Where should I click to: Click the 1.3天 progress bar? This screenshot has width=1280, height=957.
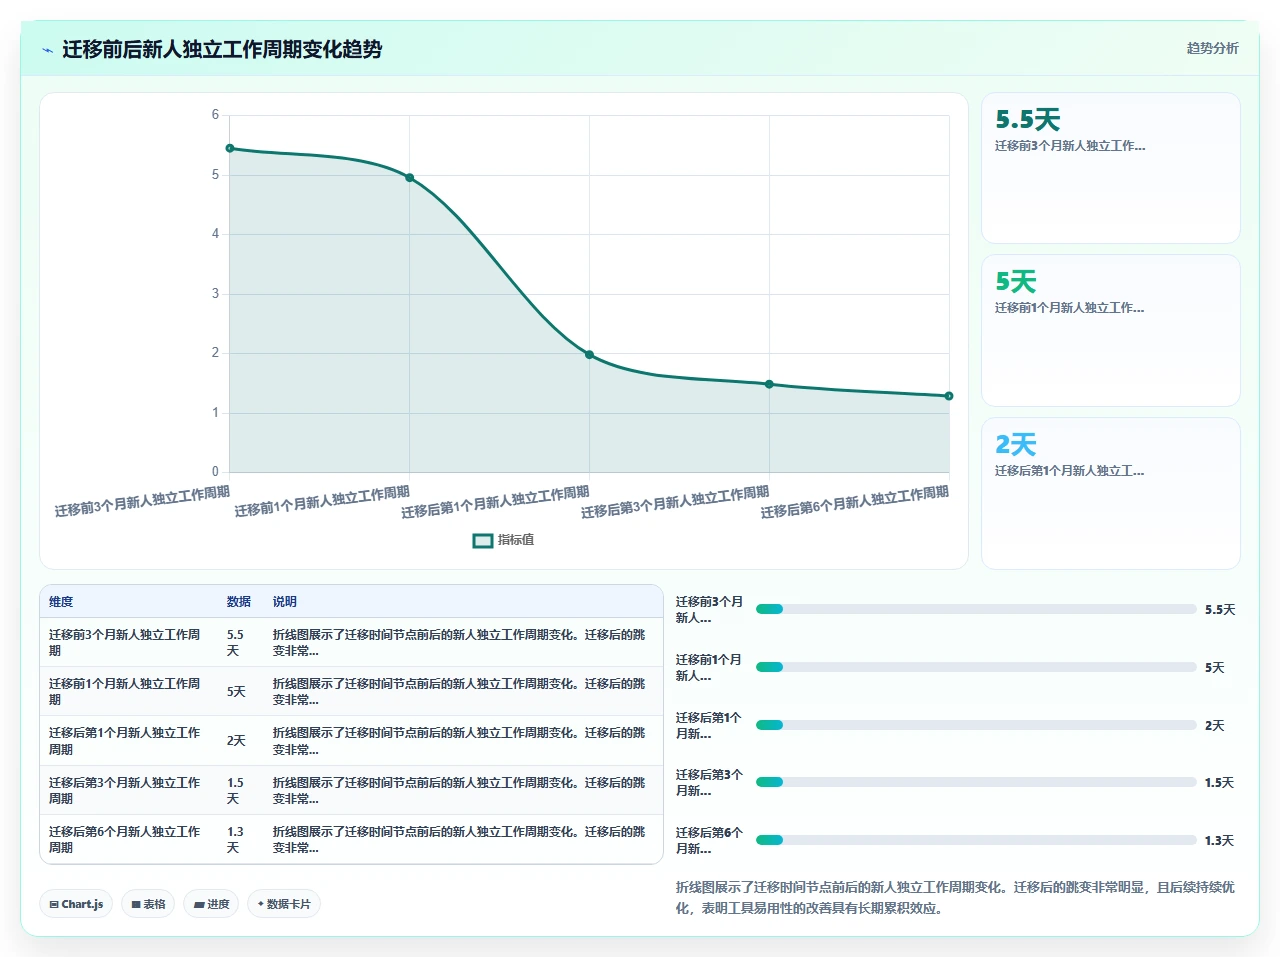click(976, 840)
